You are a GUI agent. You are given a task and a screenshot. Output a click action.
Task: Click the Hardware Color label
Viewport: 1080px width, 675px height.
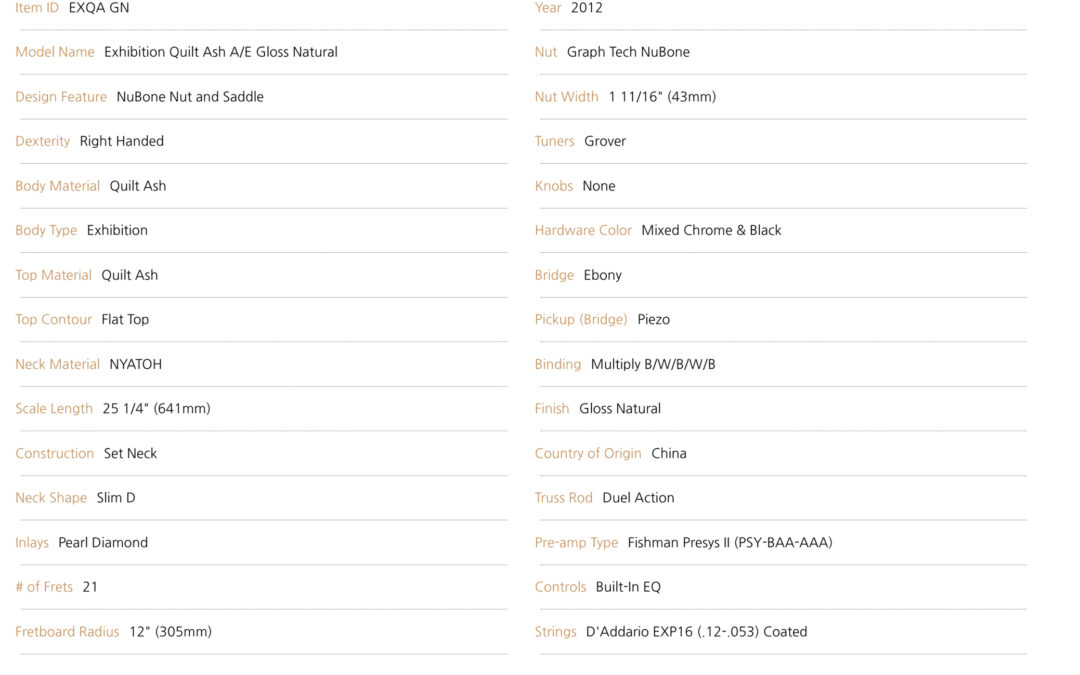(583, 231)
